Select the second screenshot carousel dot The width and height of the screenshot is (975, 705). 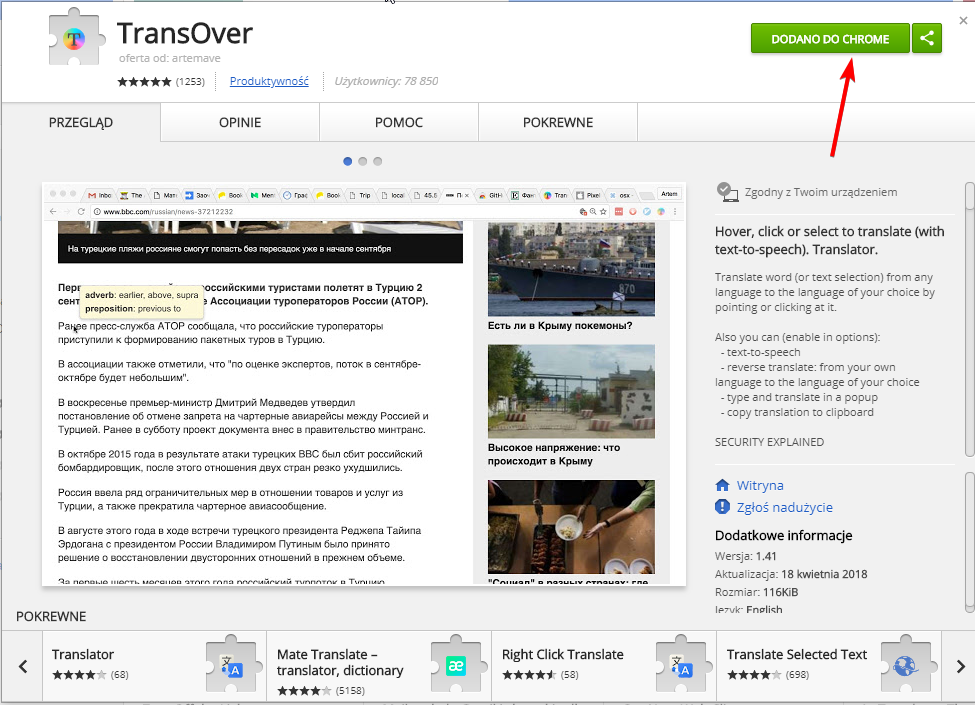point(363,162)
